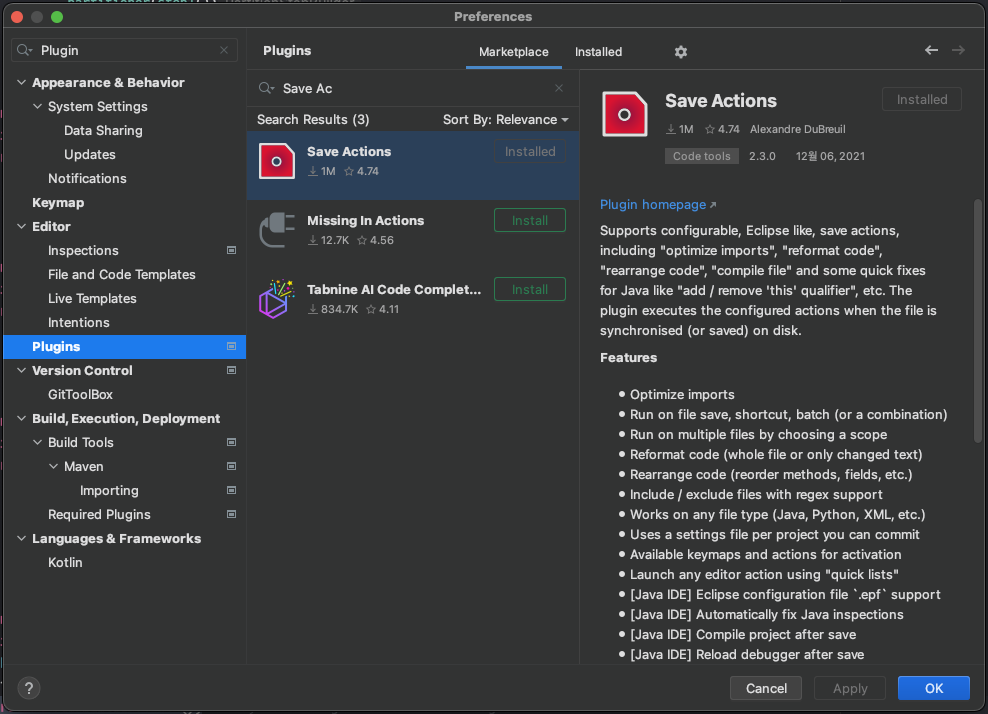Image resolution: width=988 pixels, height=714 pixels.
Task: Close the Preferences window with red button
Action: (x=17, y=17)
